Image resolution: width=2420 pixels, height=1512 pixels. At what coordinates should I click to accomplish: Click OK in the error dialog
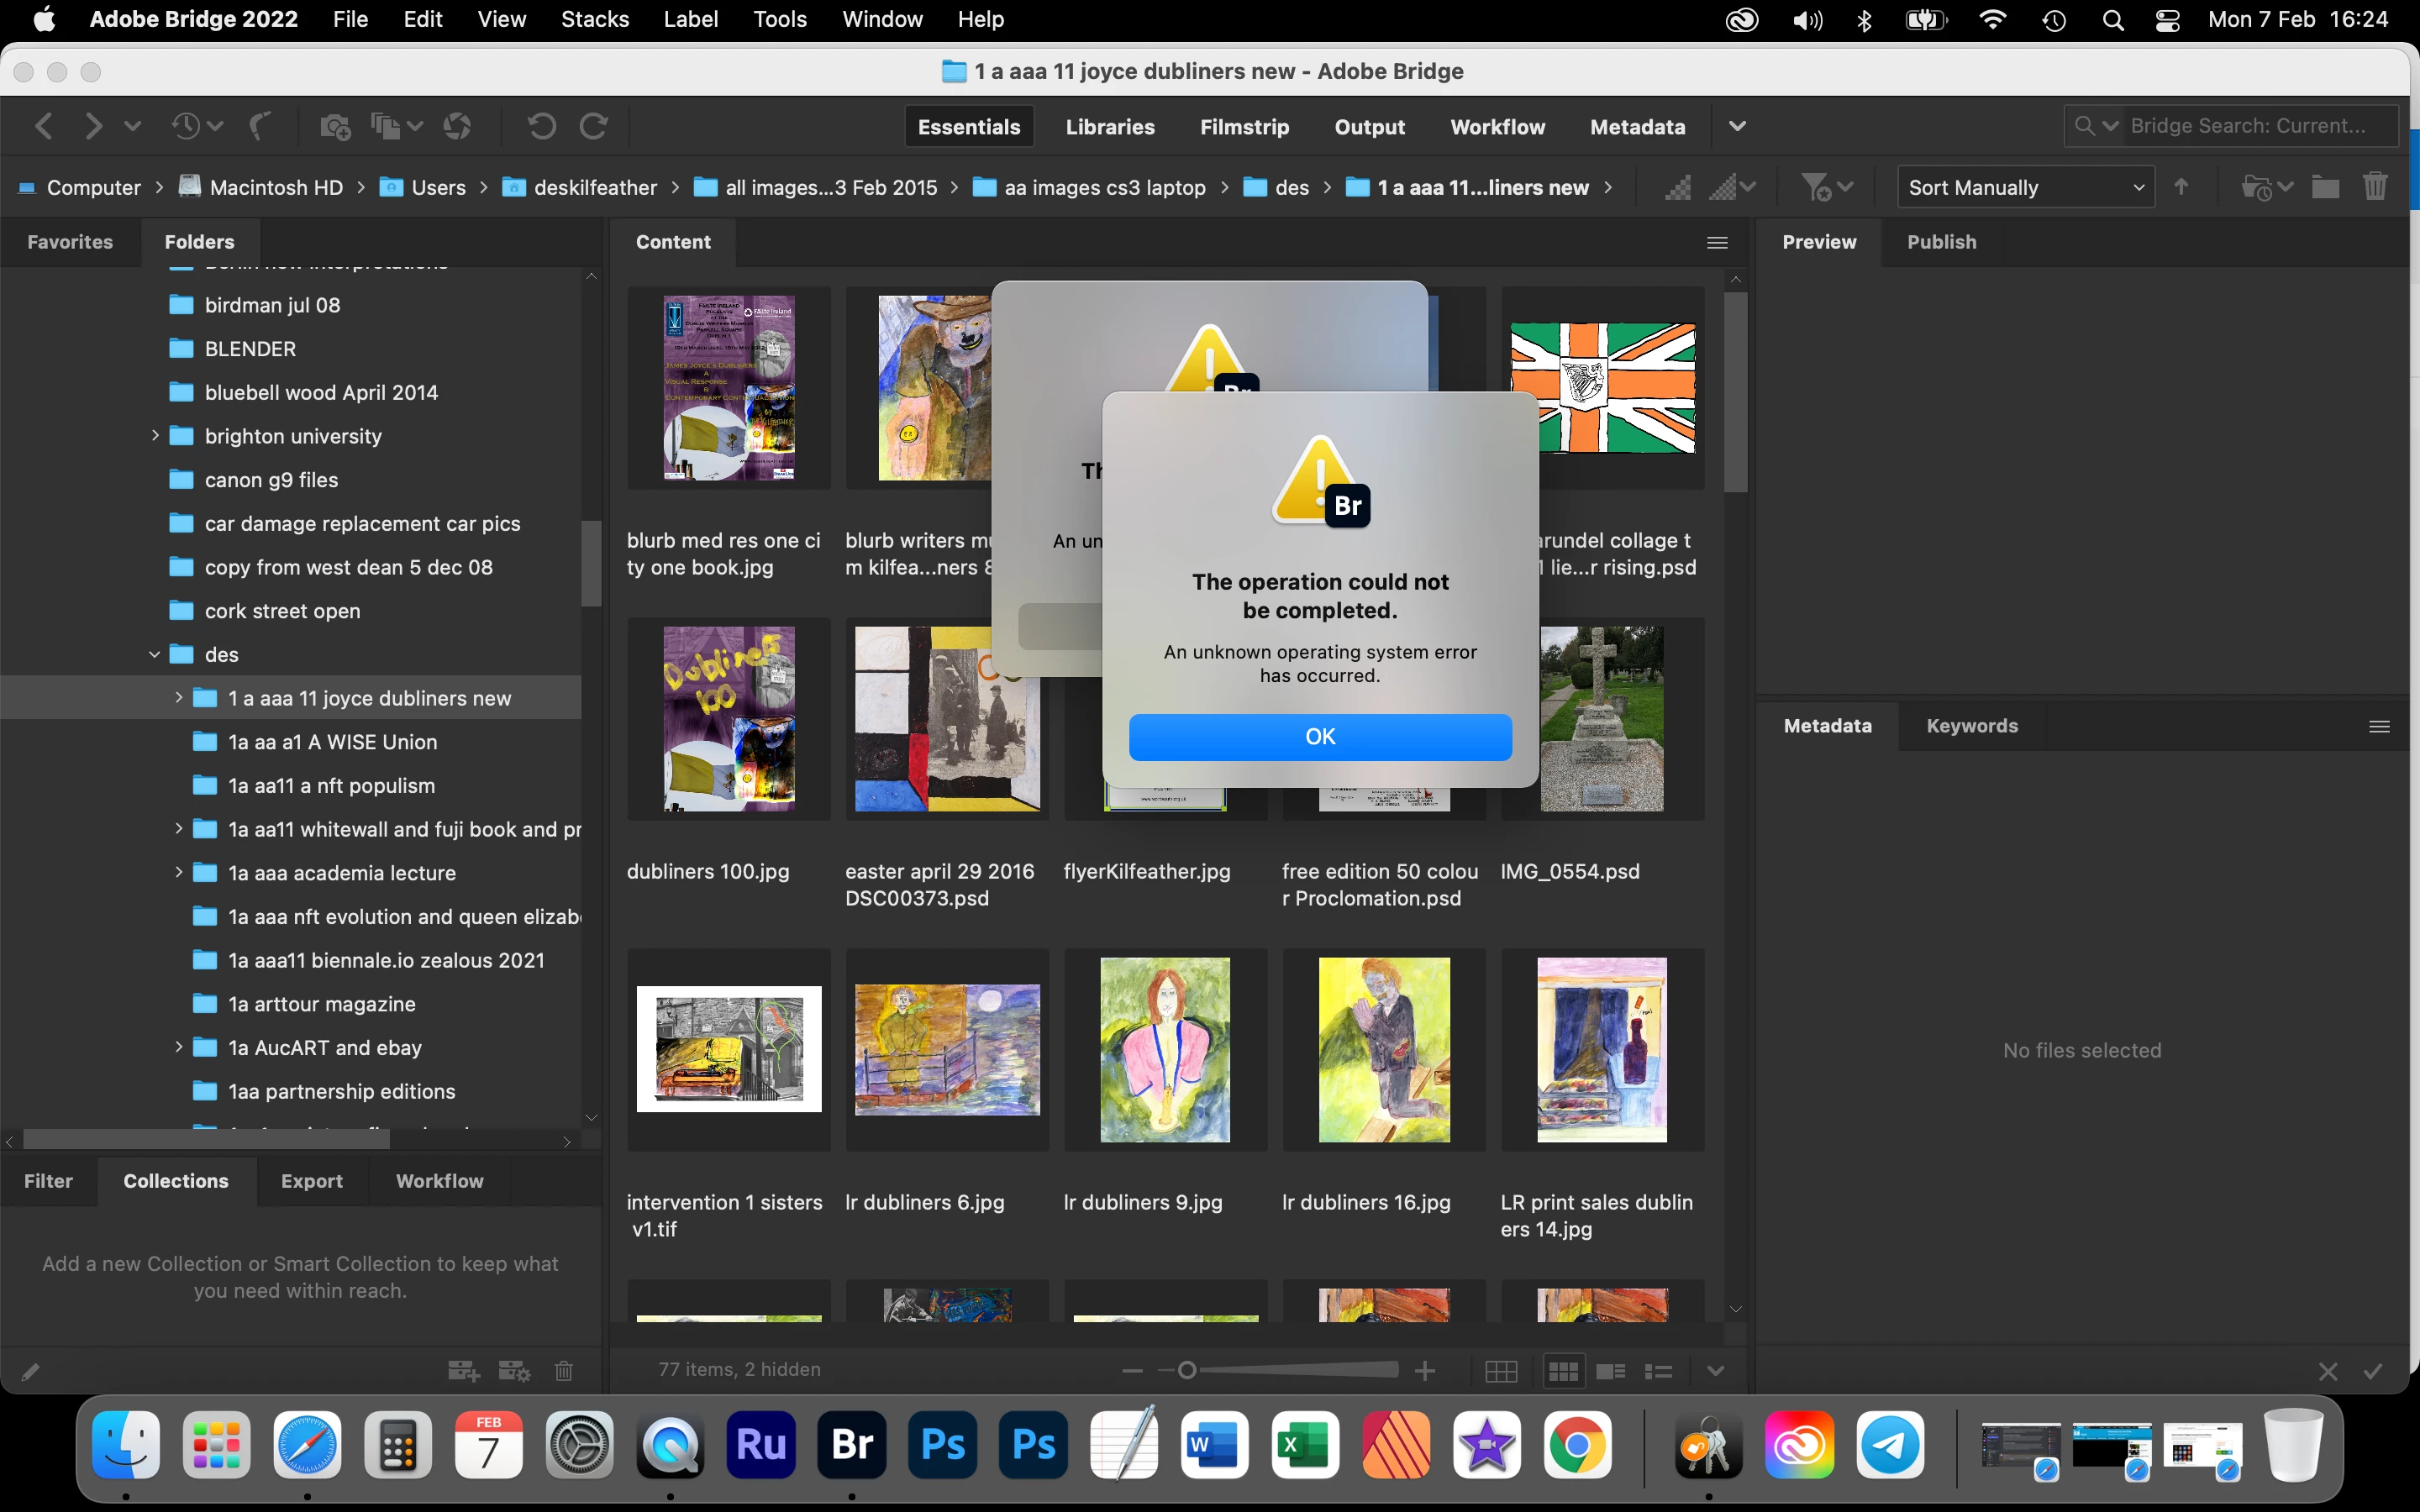point(1319,737)
